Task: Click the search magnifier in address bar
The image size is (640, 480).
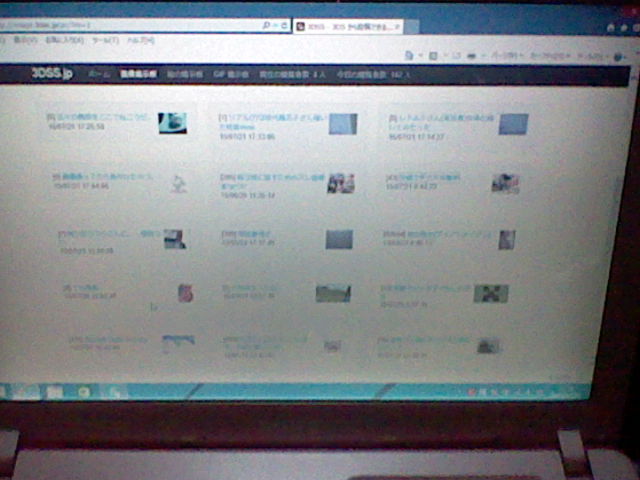Action: click(x=265, y=23)
